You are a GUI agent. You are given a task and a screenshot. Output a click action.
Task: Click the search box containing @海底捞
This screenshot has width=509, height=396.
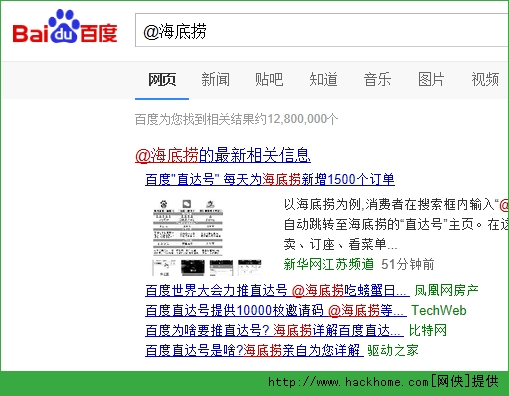pos(322,30)
